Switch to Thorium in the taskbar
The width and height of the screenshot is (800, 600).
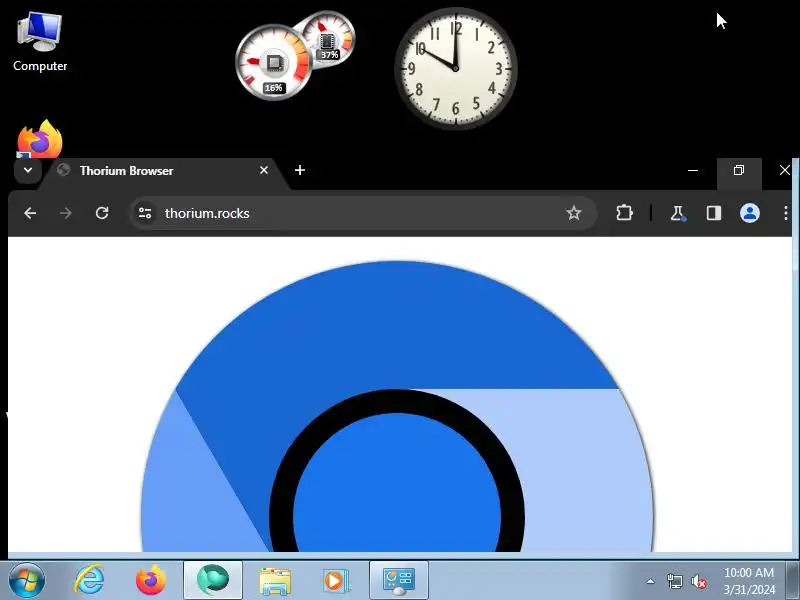(x=213, y=581)
